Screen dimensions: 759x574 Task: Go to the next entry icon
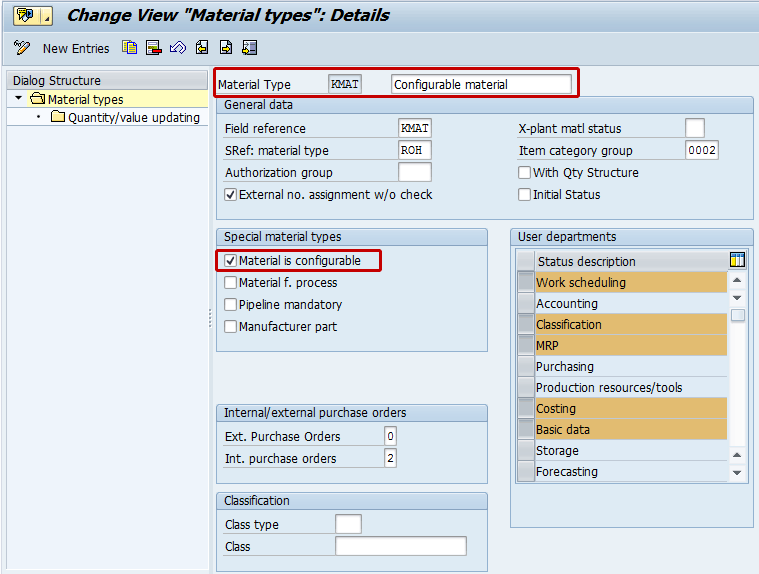coord(226,48)
